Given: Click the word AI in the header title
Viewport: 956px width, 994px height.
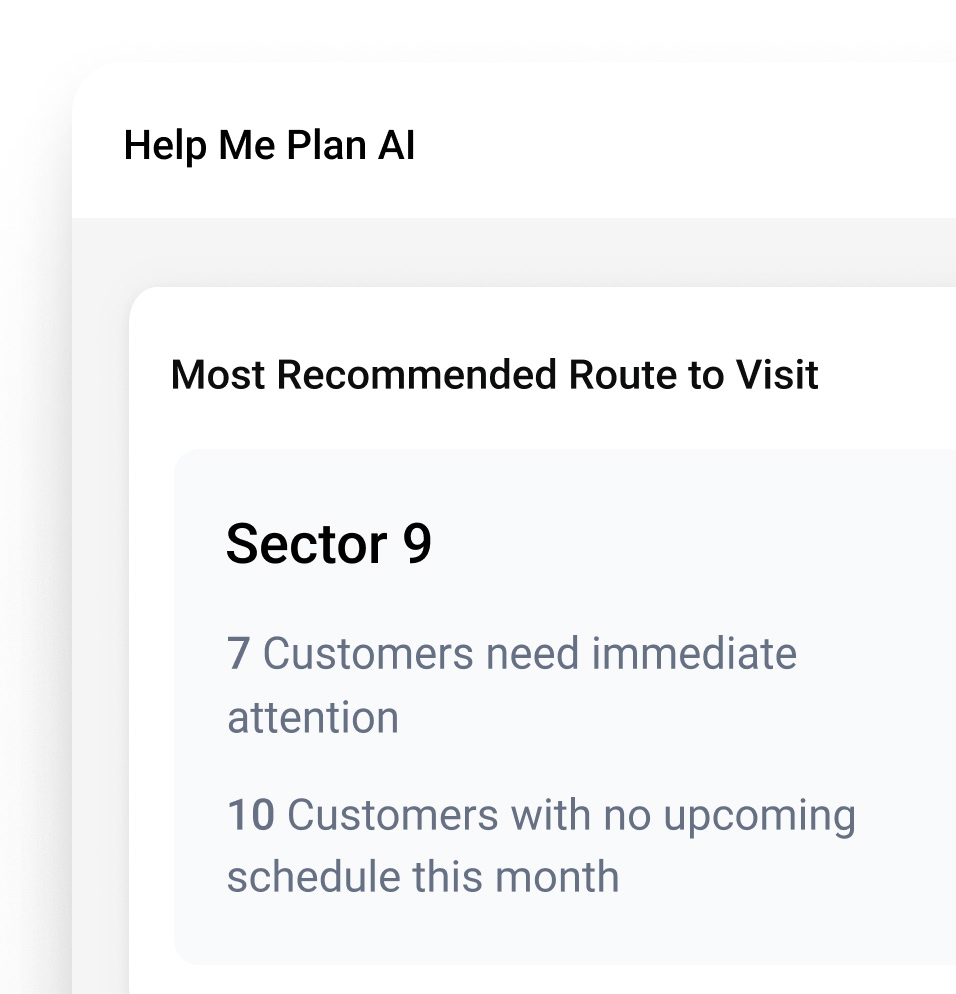Looking at the screenshot, I should (396, 146).
